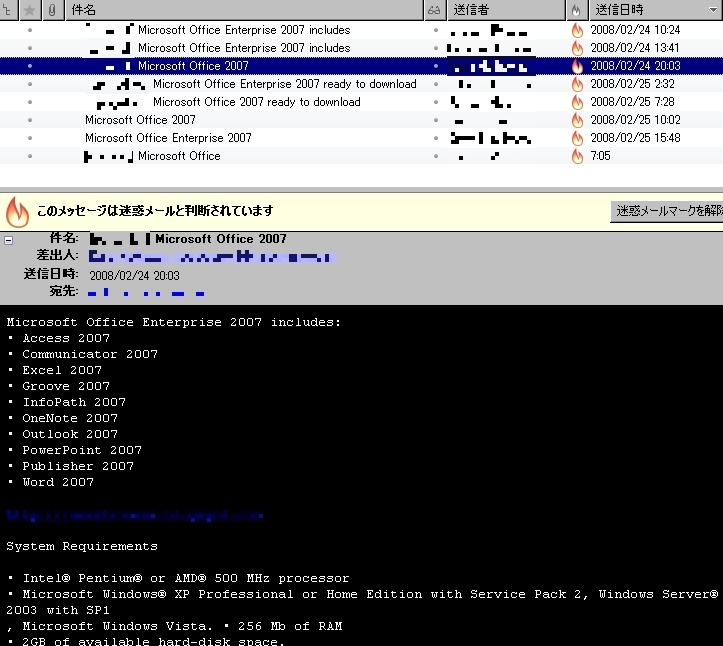Click the junk flame on the 7:05 message
The width and height of the screenshot is (723, 646).
577,156
